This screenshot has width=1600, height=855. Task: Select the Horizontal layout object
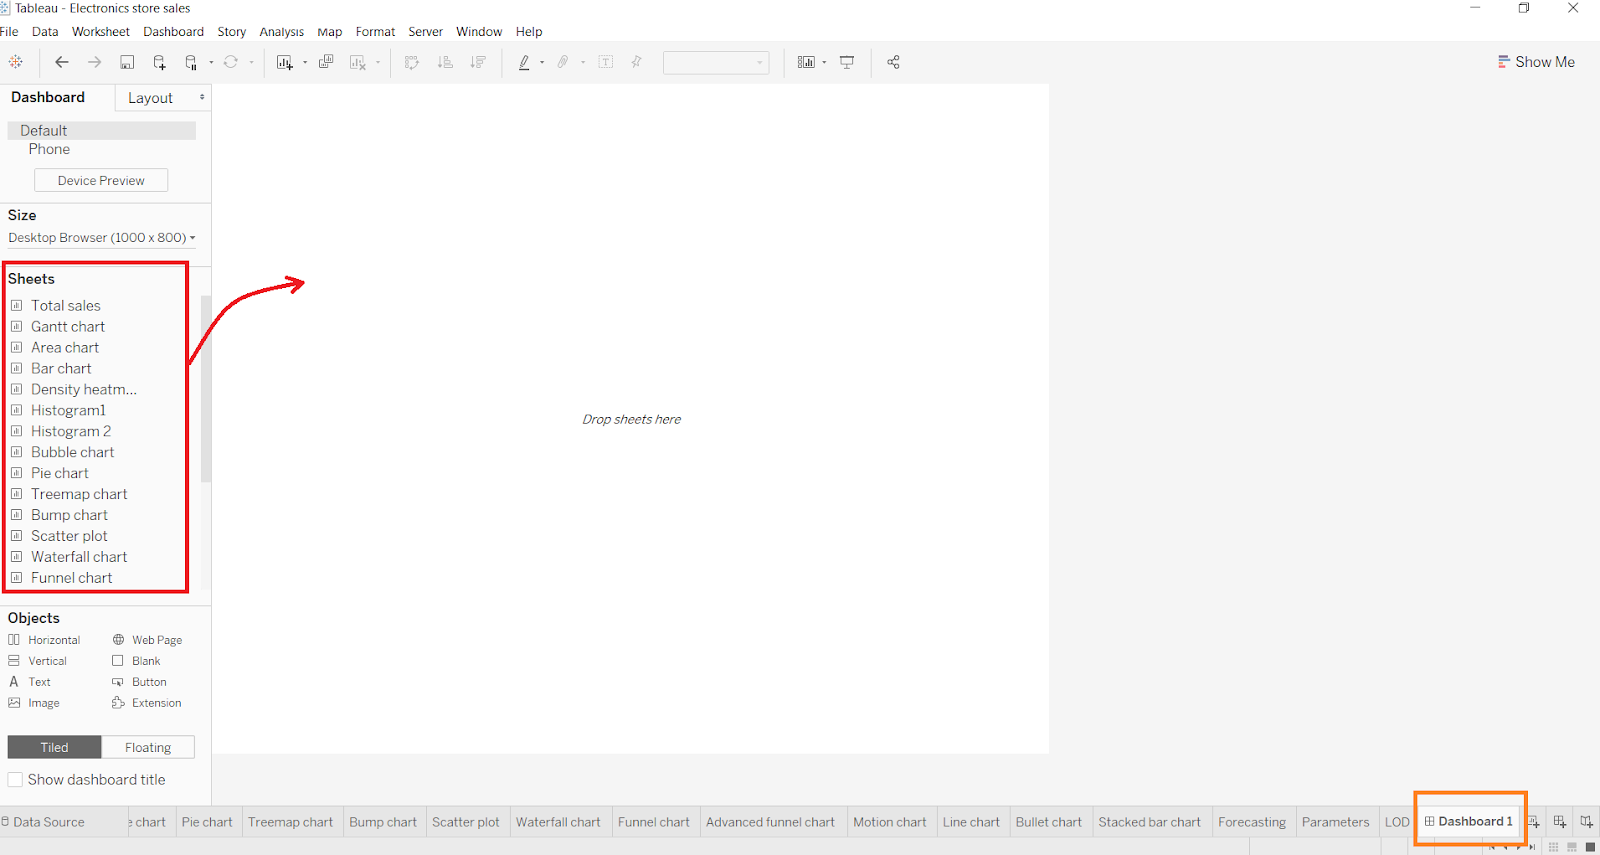[44, 640]
